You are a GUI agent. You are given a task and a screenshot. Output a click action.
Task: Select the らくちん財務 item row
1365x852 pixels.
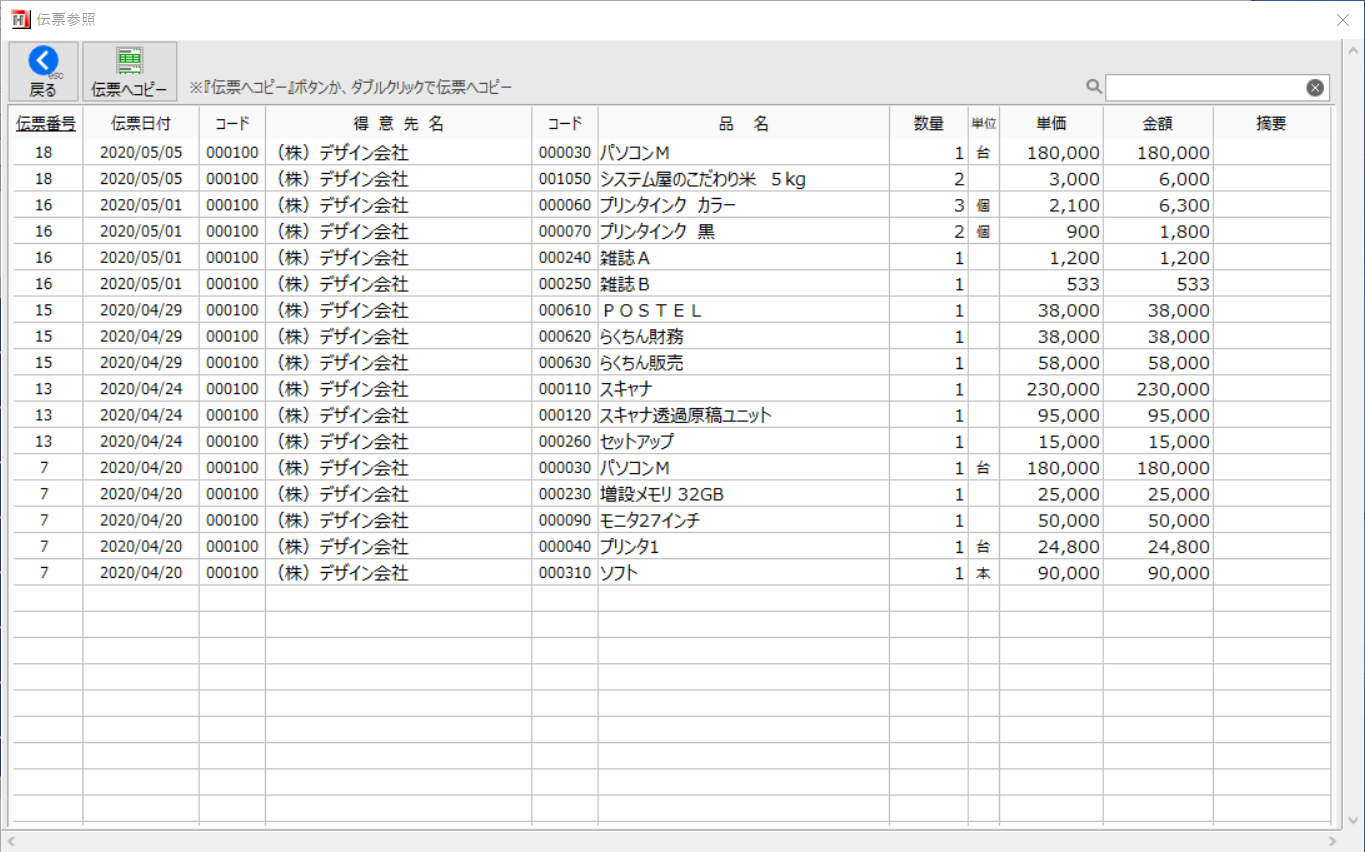click(x=641, y=337)
